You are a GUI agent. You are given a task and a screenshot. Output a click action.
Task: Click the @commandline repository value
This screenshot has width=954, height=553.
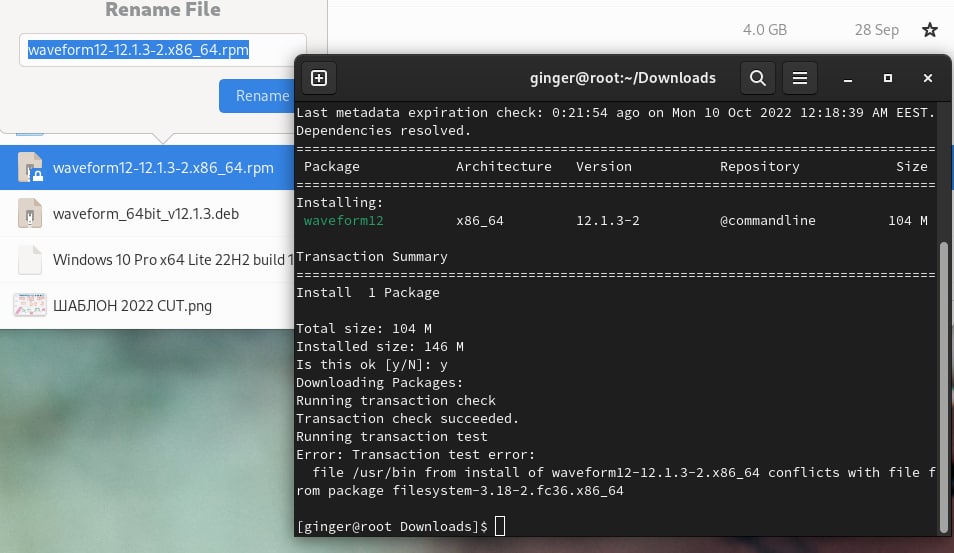pyautogui.click(x=768, y=221)
